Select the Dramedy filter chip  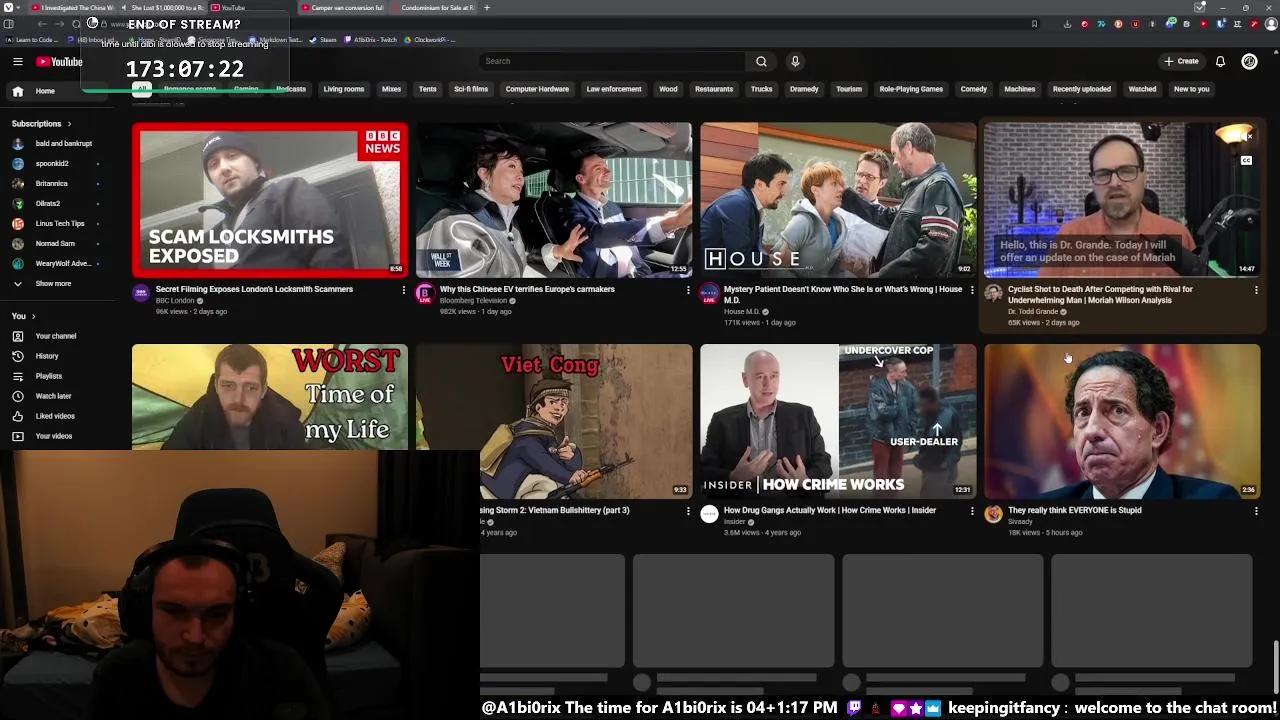[804, 89]
